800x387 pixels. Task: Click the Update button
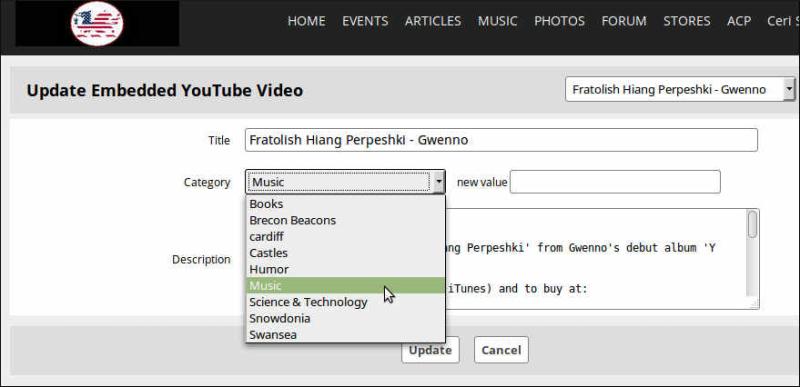[x=430, y=350]
